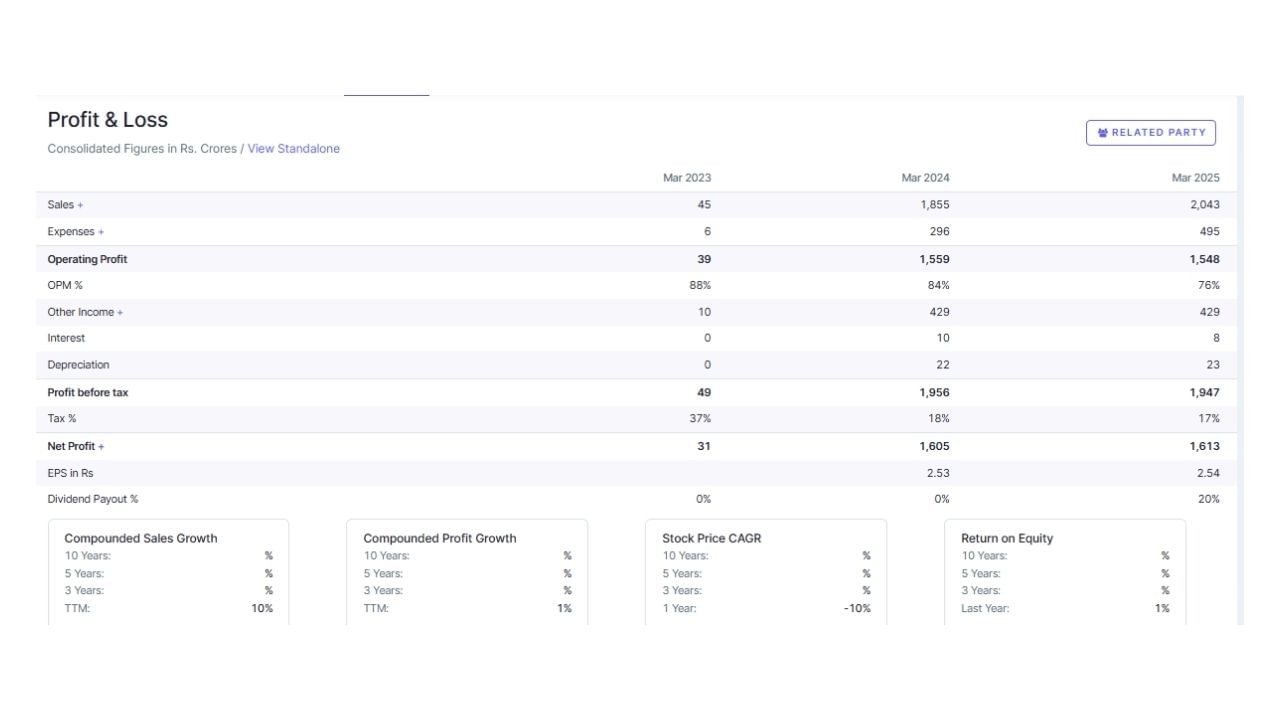Click the Compounded Profit Growth card title

(x=439, y=538)
